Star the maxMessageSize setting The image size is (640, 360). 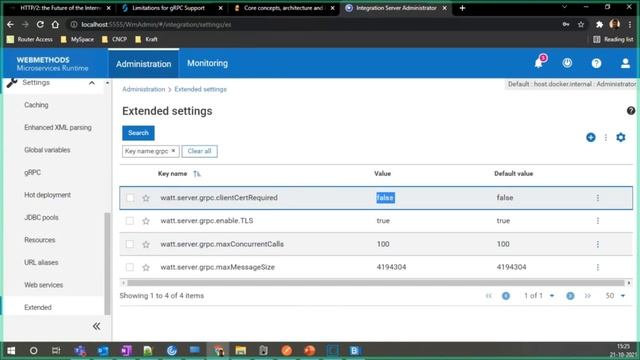tap(146, 267)
